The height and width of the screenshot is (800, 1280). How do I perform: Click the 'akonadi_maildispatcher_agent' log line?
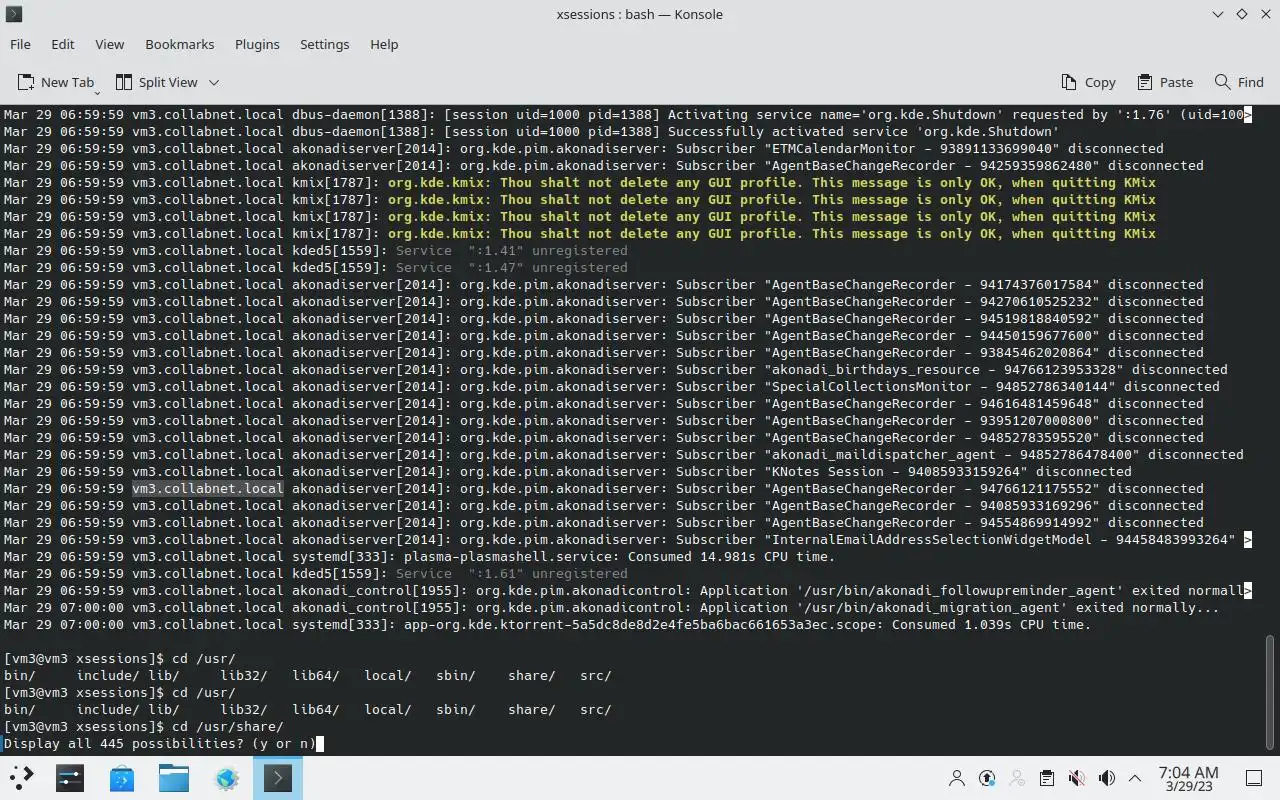(623, 455)
